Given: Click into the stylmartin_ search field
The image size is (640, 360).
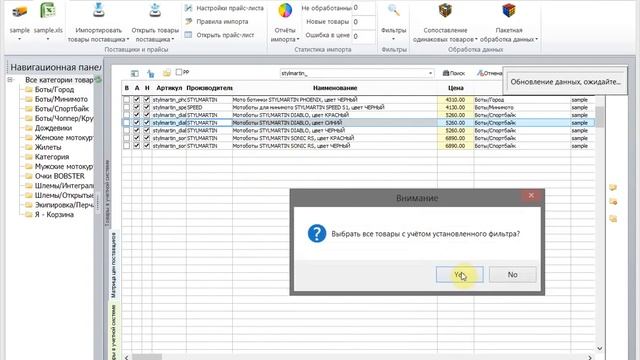Looking at the screenshot, I should (353, 73).
